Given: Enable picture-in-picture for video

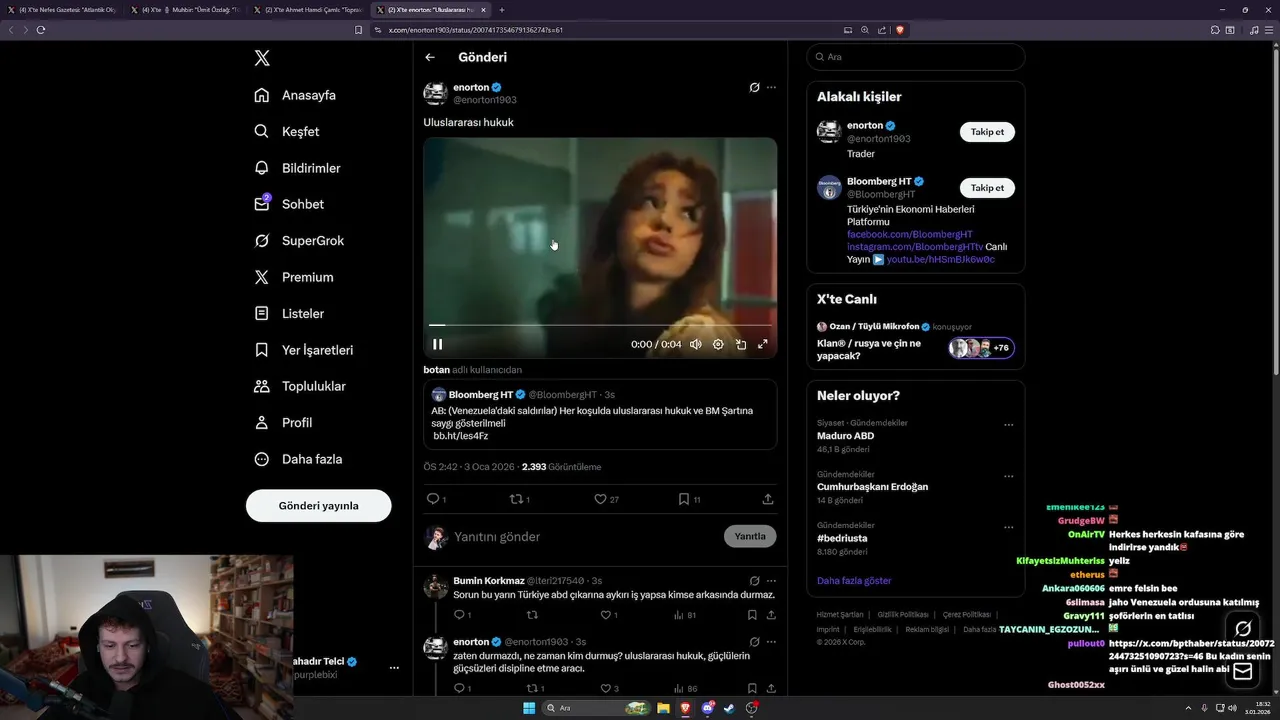Looking at the screenshot, I should 740,344.
